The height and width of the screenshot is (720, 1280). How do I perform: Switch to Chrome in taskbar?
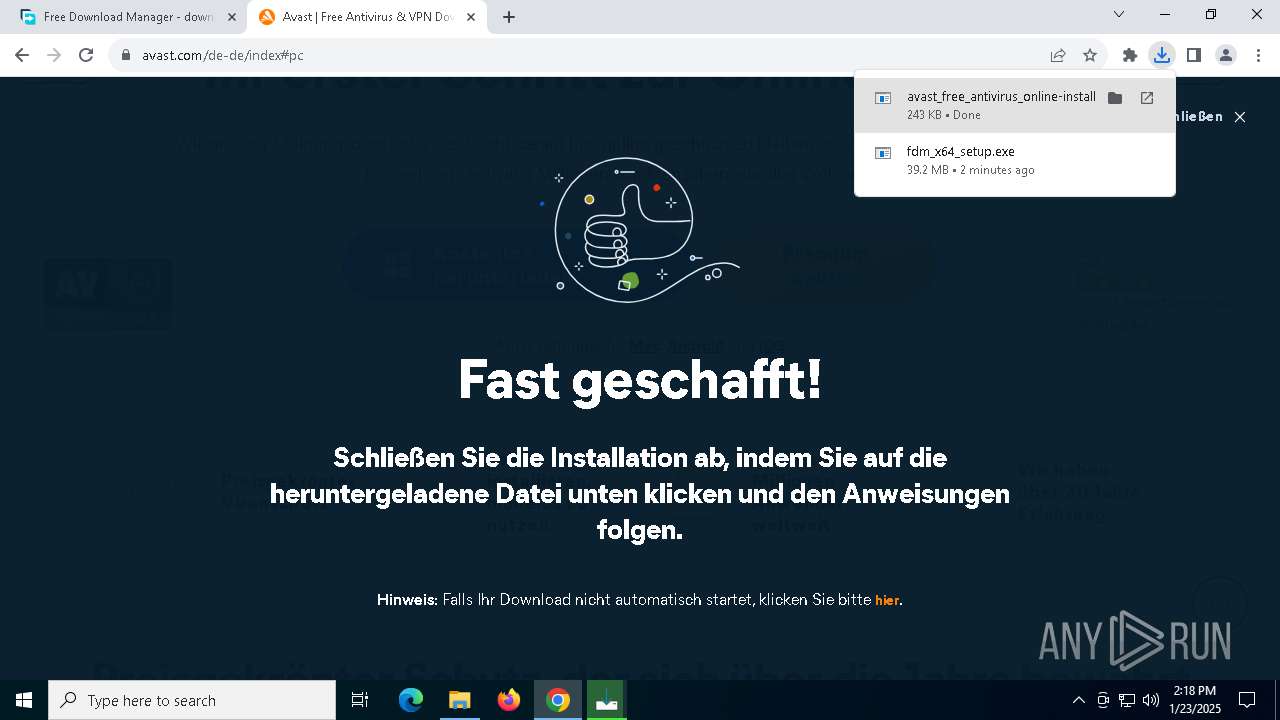coord(558,700)
